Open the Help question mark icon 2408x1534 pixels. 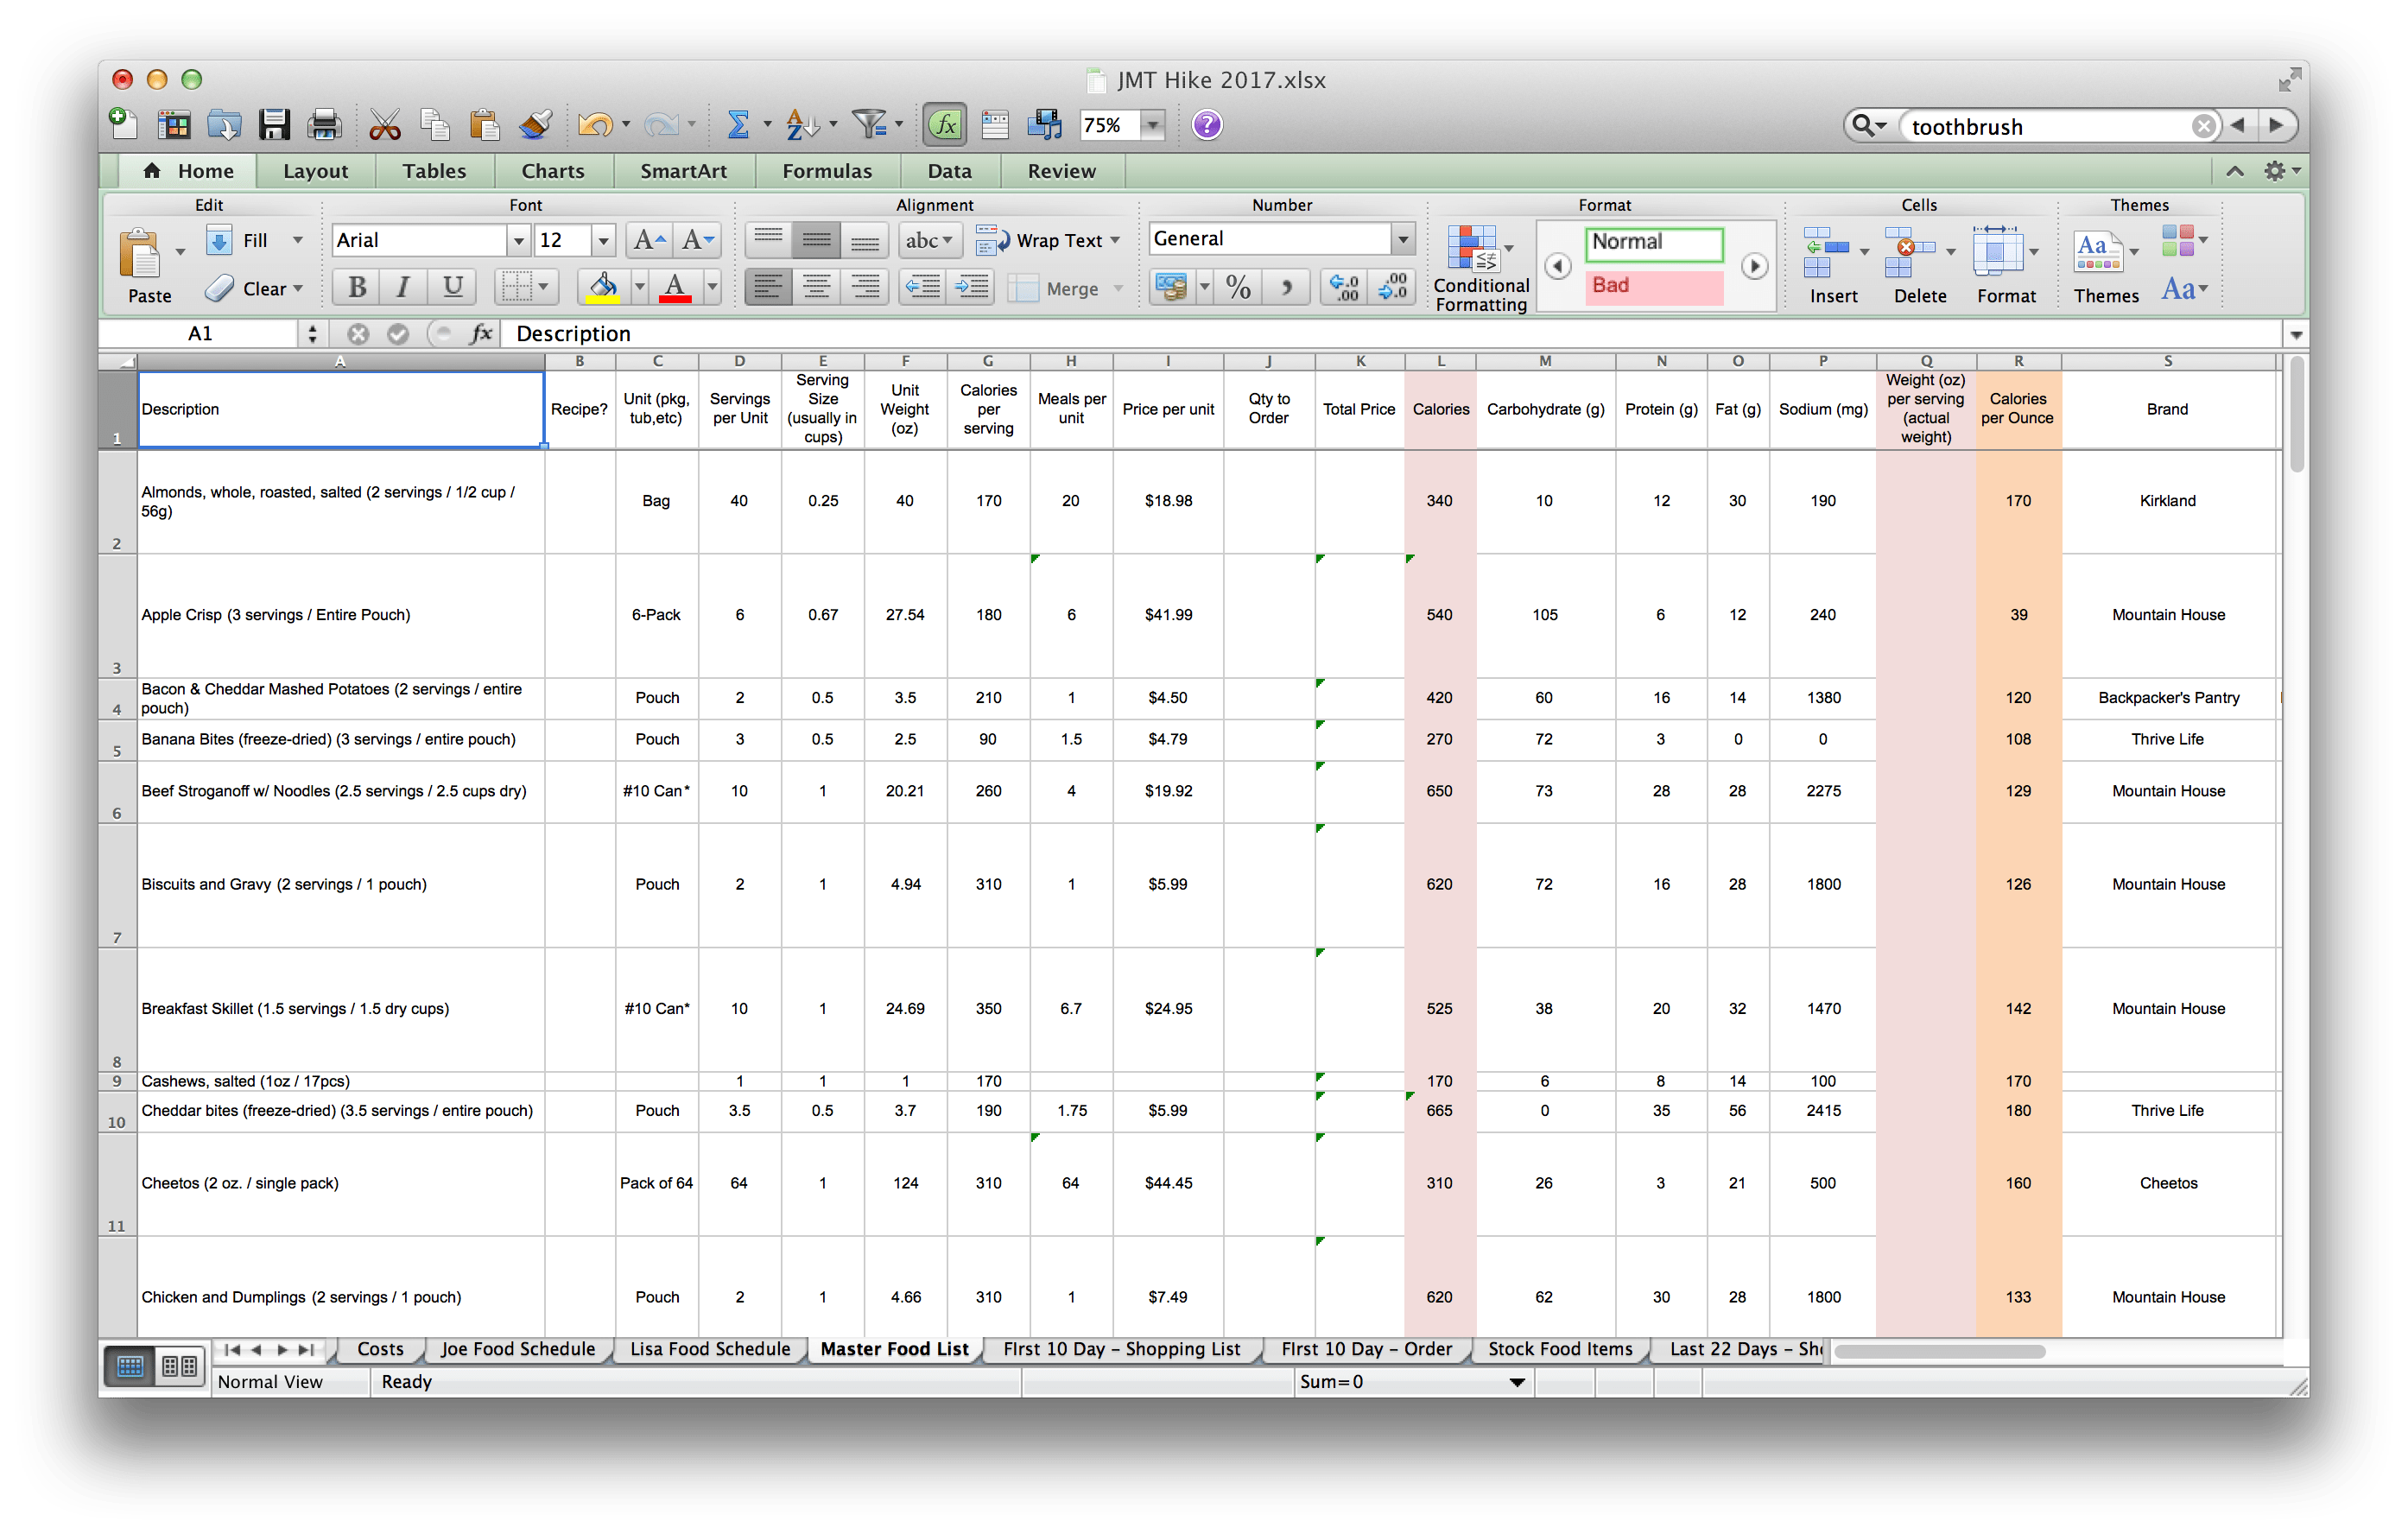coord(1207,125)
